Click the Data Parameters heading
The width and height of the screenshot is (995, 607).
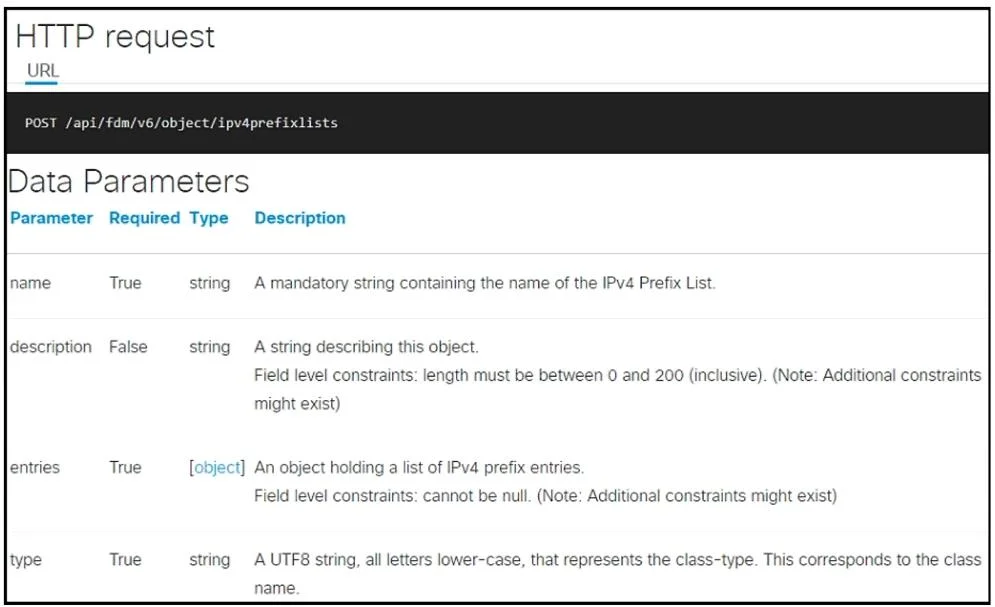coord(129,181)
